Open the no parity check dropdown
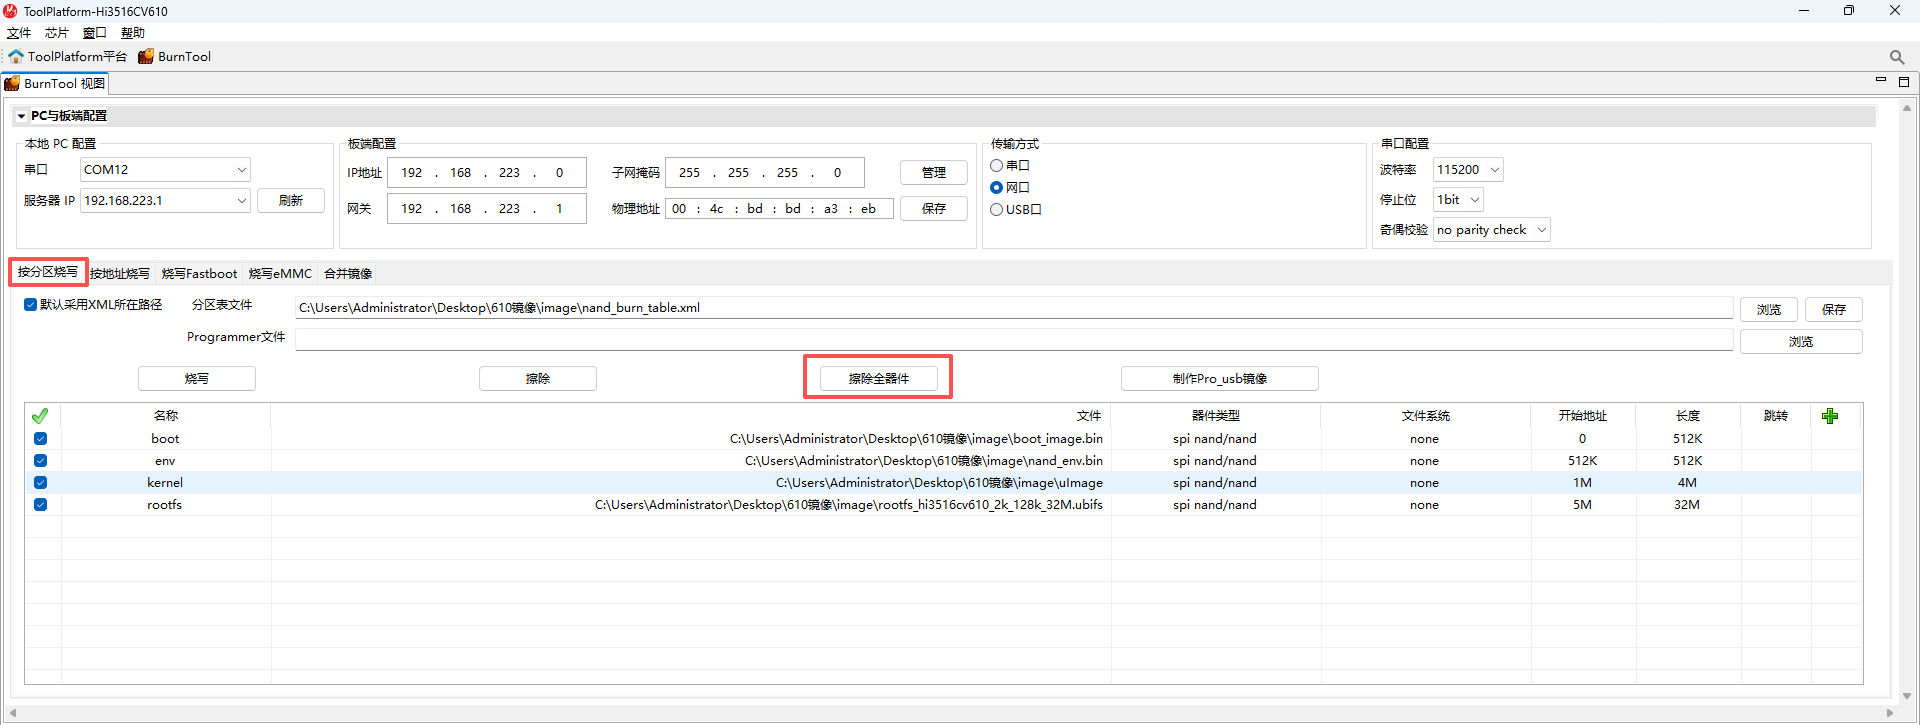Image resolution: width=1920 pixels, height=725 pixels. (x=1491, y=230)
